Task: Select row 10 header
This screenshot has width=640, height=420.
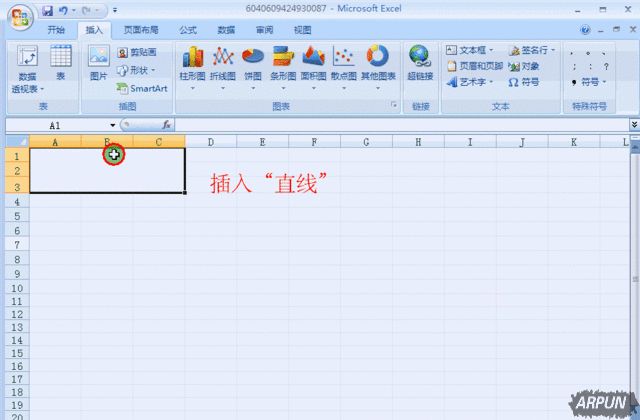Action: pos(17,288)
